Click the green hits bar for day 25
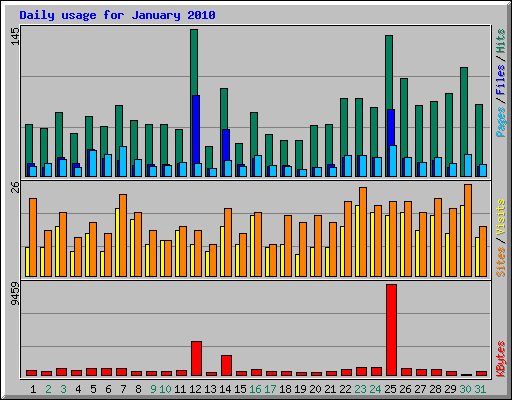The image size is (512, 400). coord(389,72)
